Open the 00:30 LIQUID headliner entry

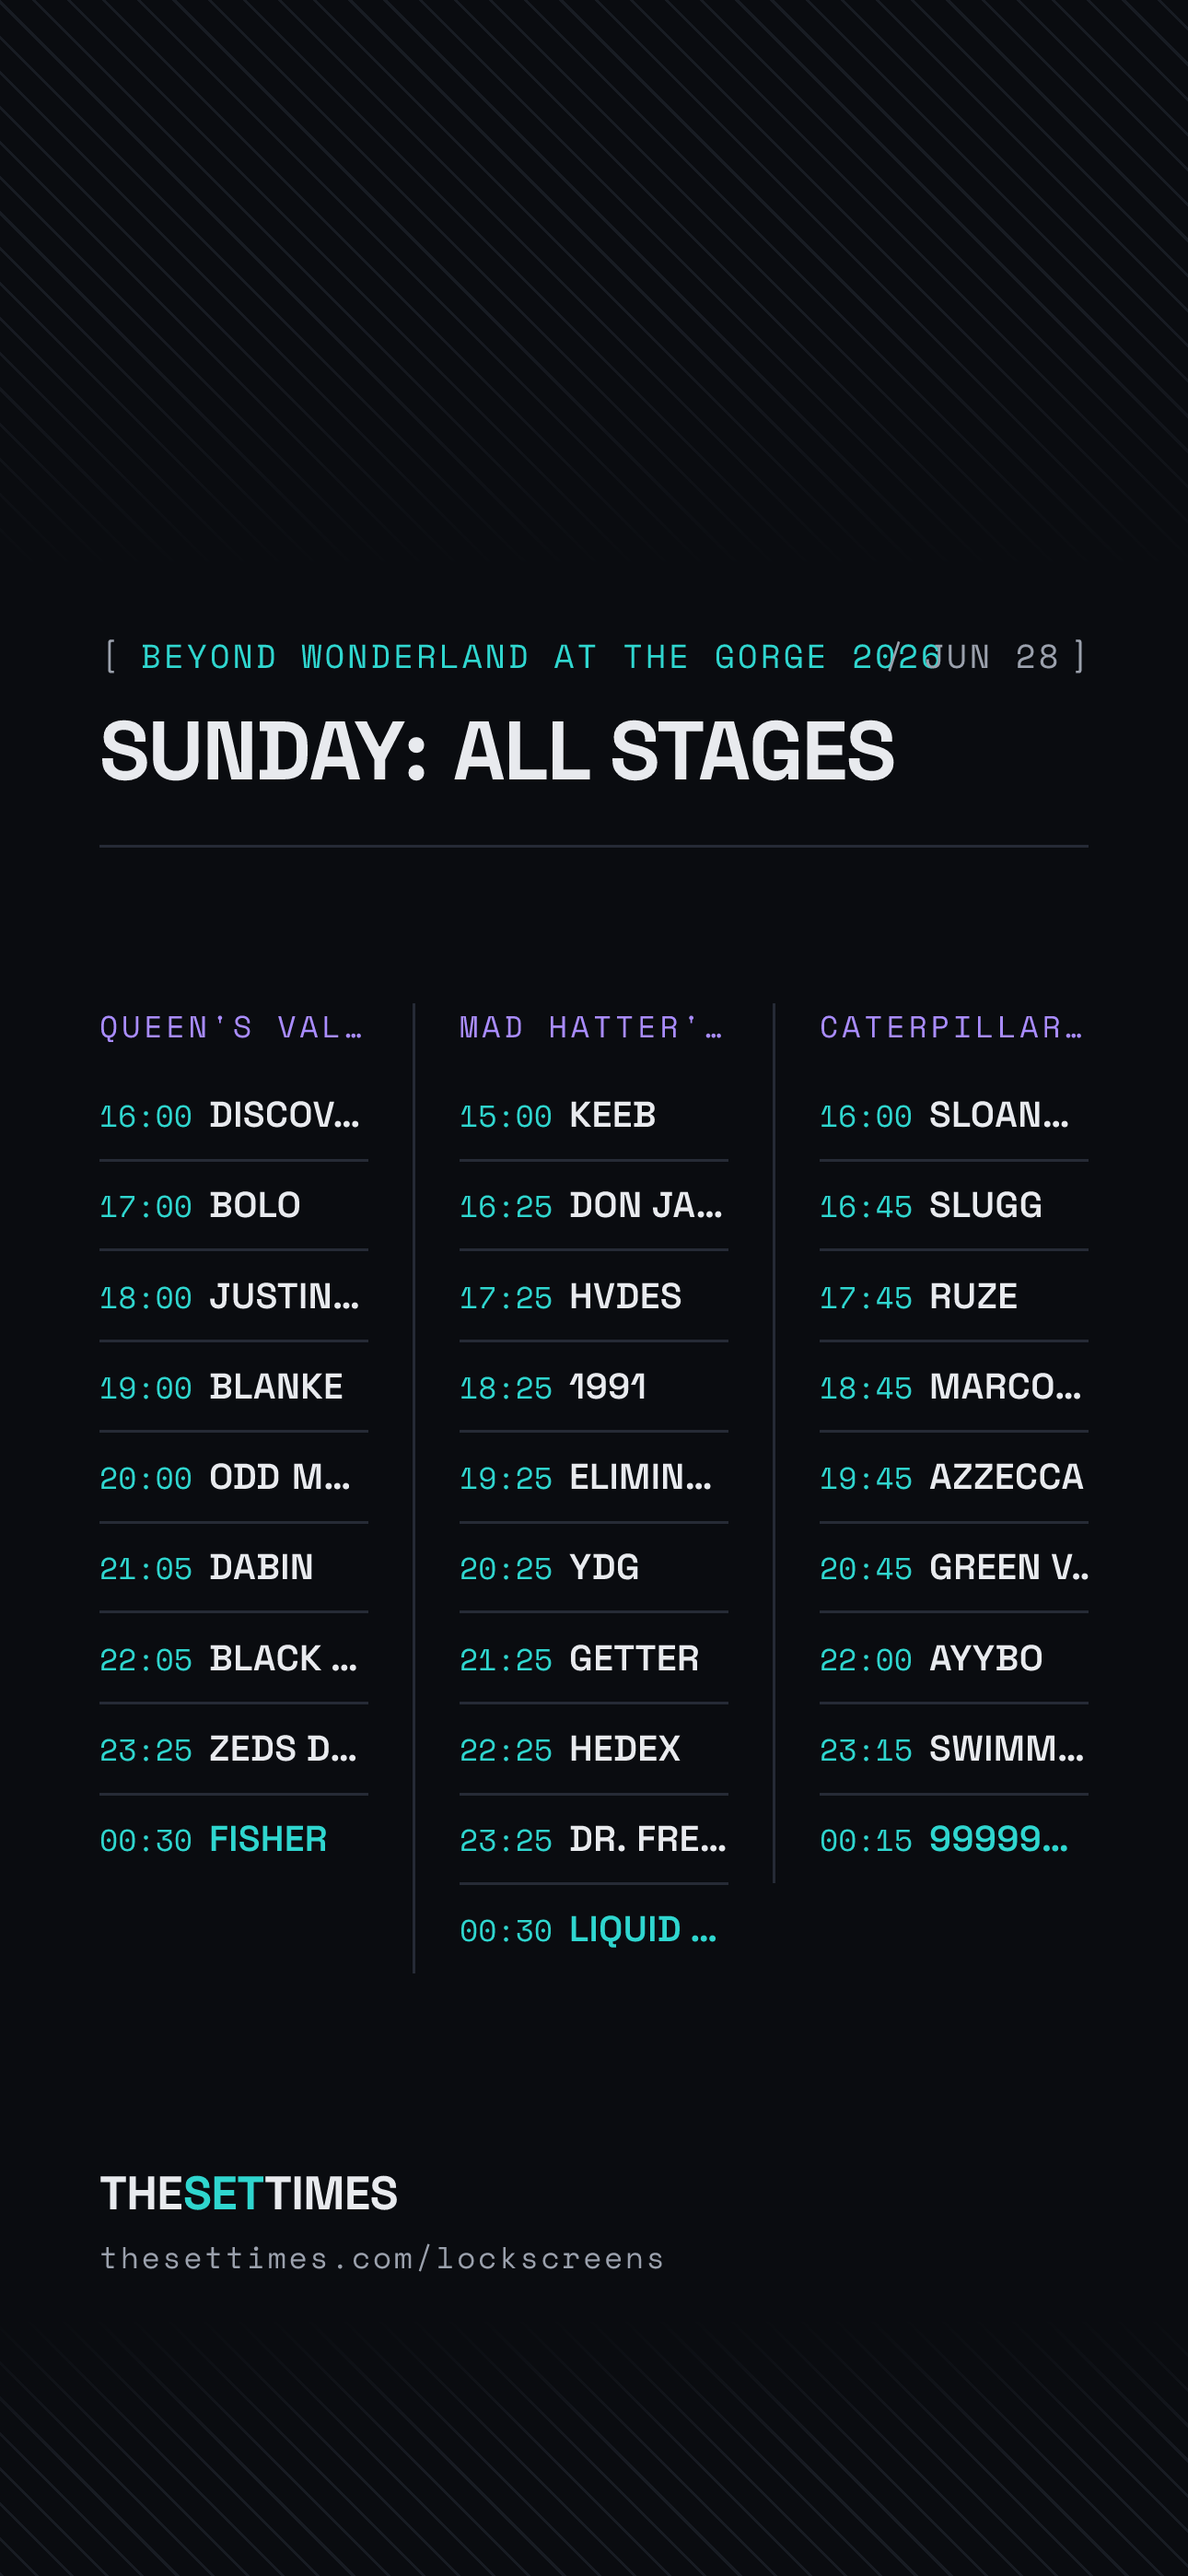594,1929
